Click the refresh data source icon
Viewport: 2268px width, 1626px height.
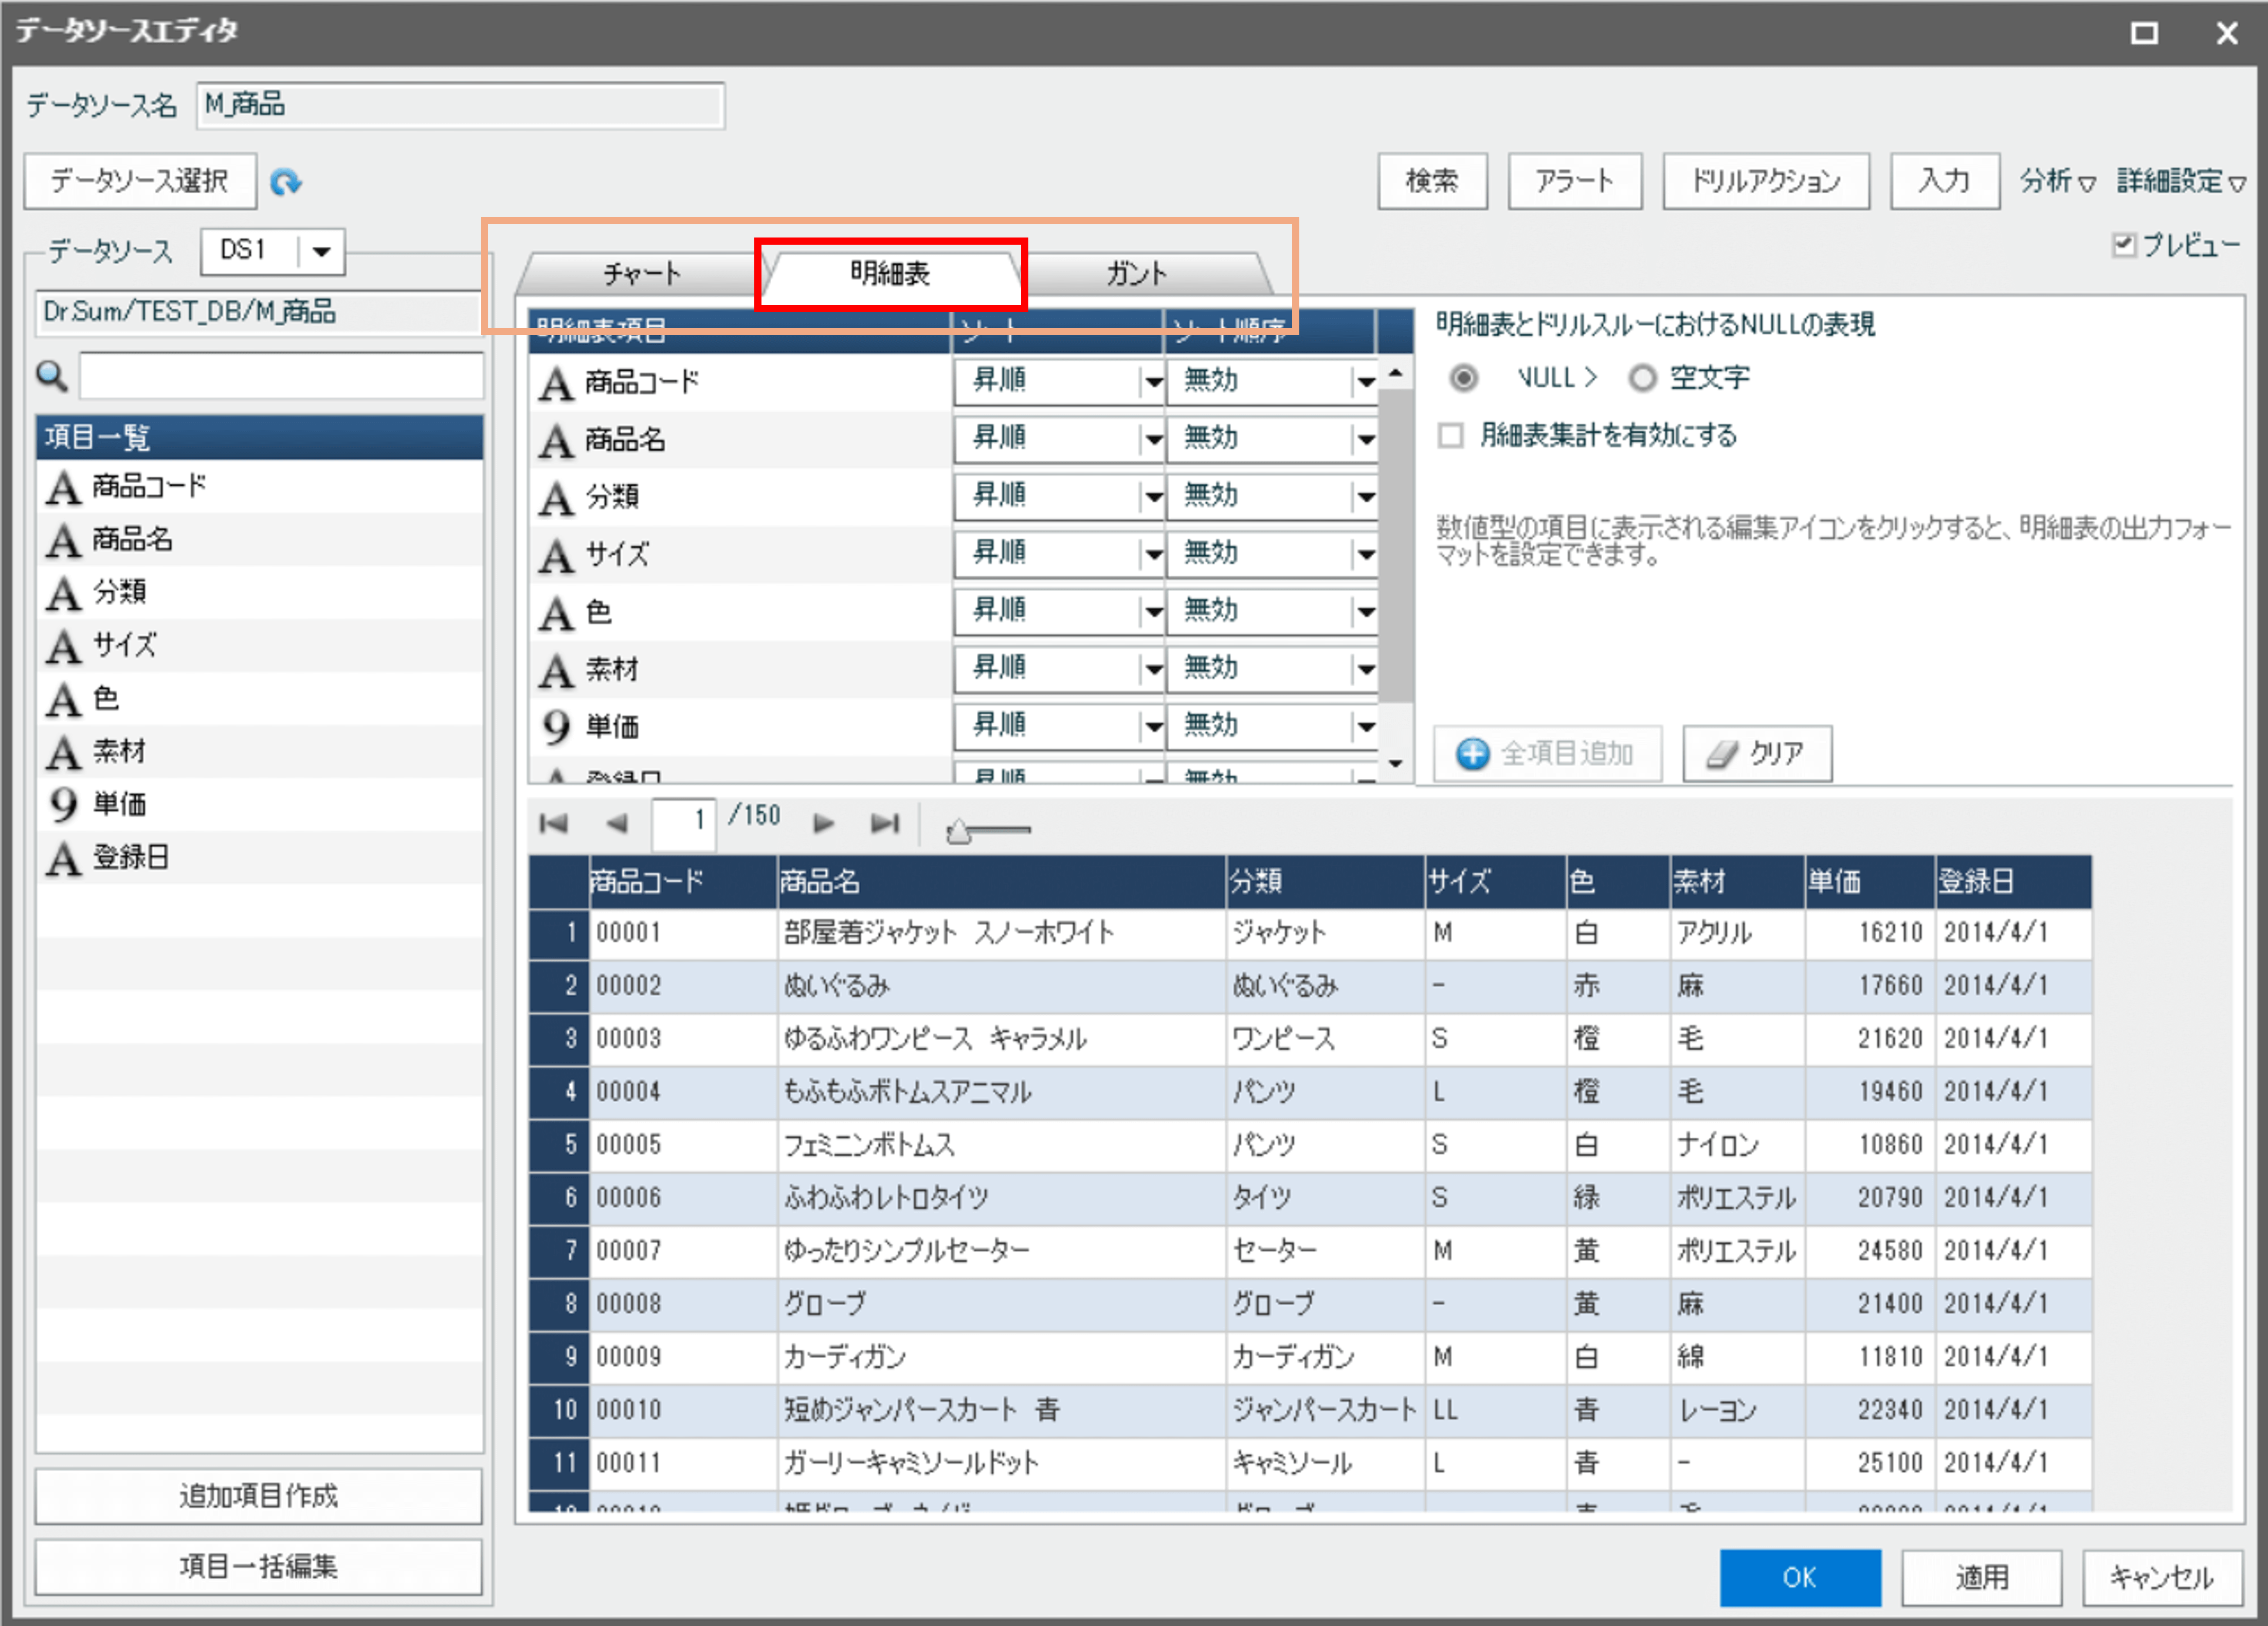click(286, 182)
